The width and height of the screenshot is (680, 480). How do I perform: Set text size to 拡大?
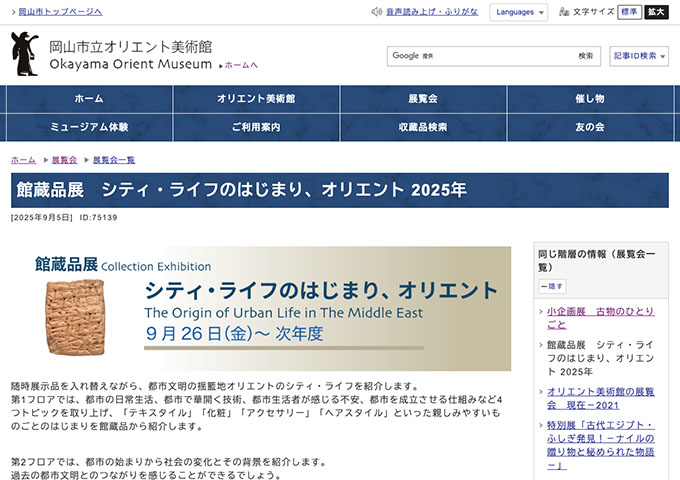656,12
